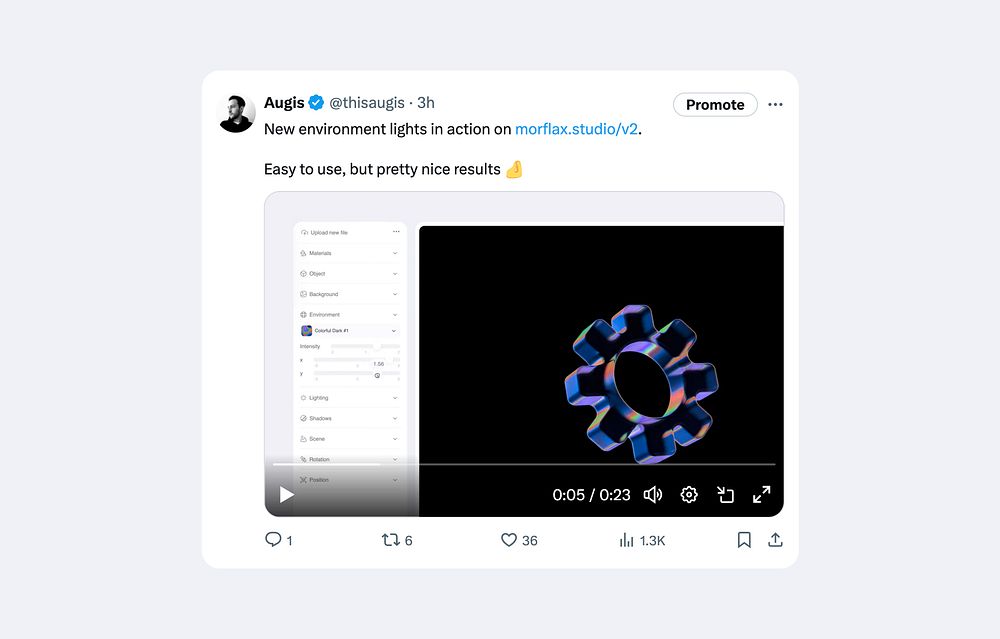Expand the video to fullscreen

(761, 494)
